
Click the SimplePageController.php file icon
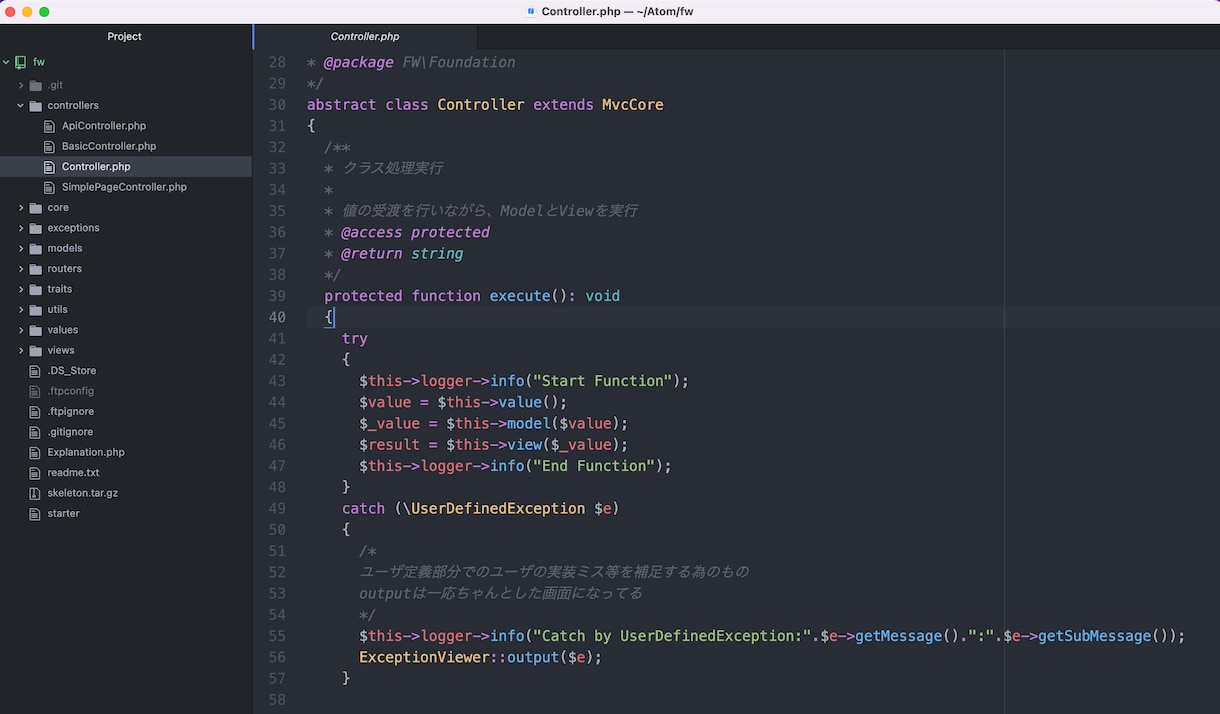(50, 187)
